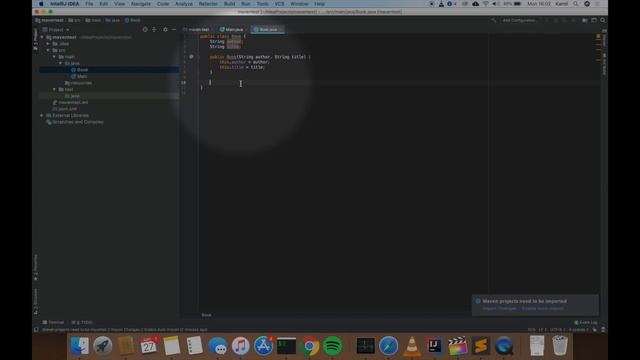This screenshot has width=640, height=360.
Task: Toggle the Project side tool stripe button
Action: pos(36,39)
